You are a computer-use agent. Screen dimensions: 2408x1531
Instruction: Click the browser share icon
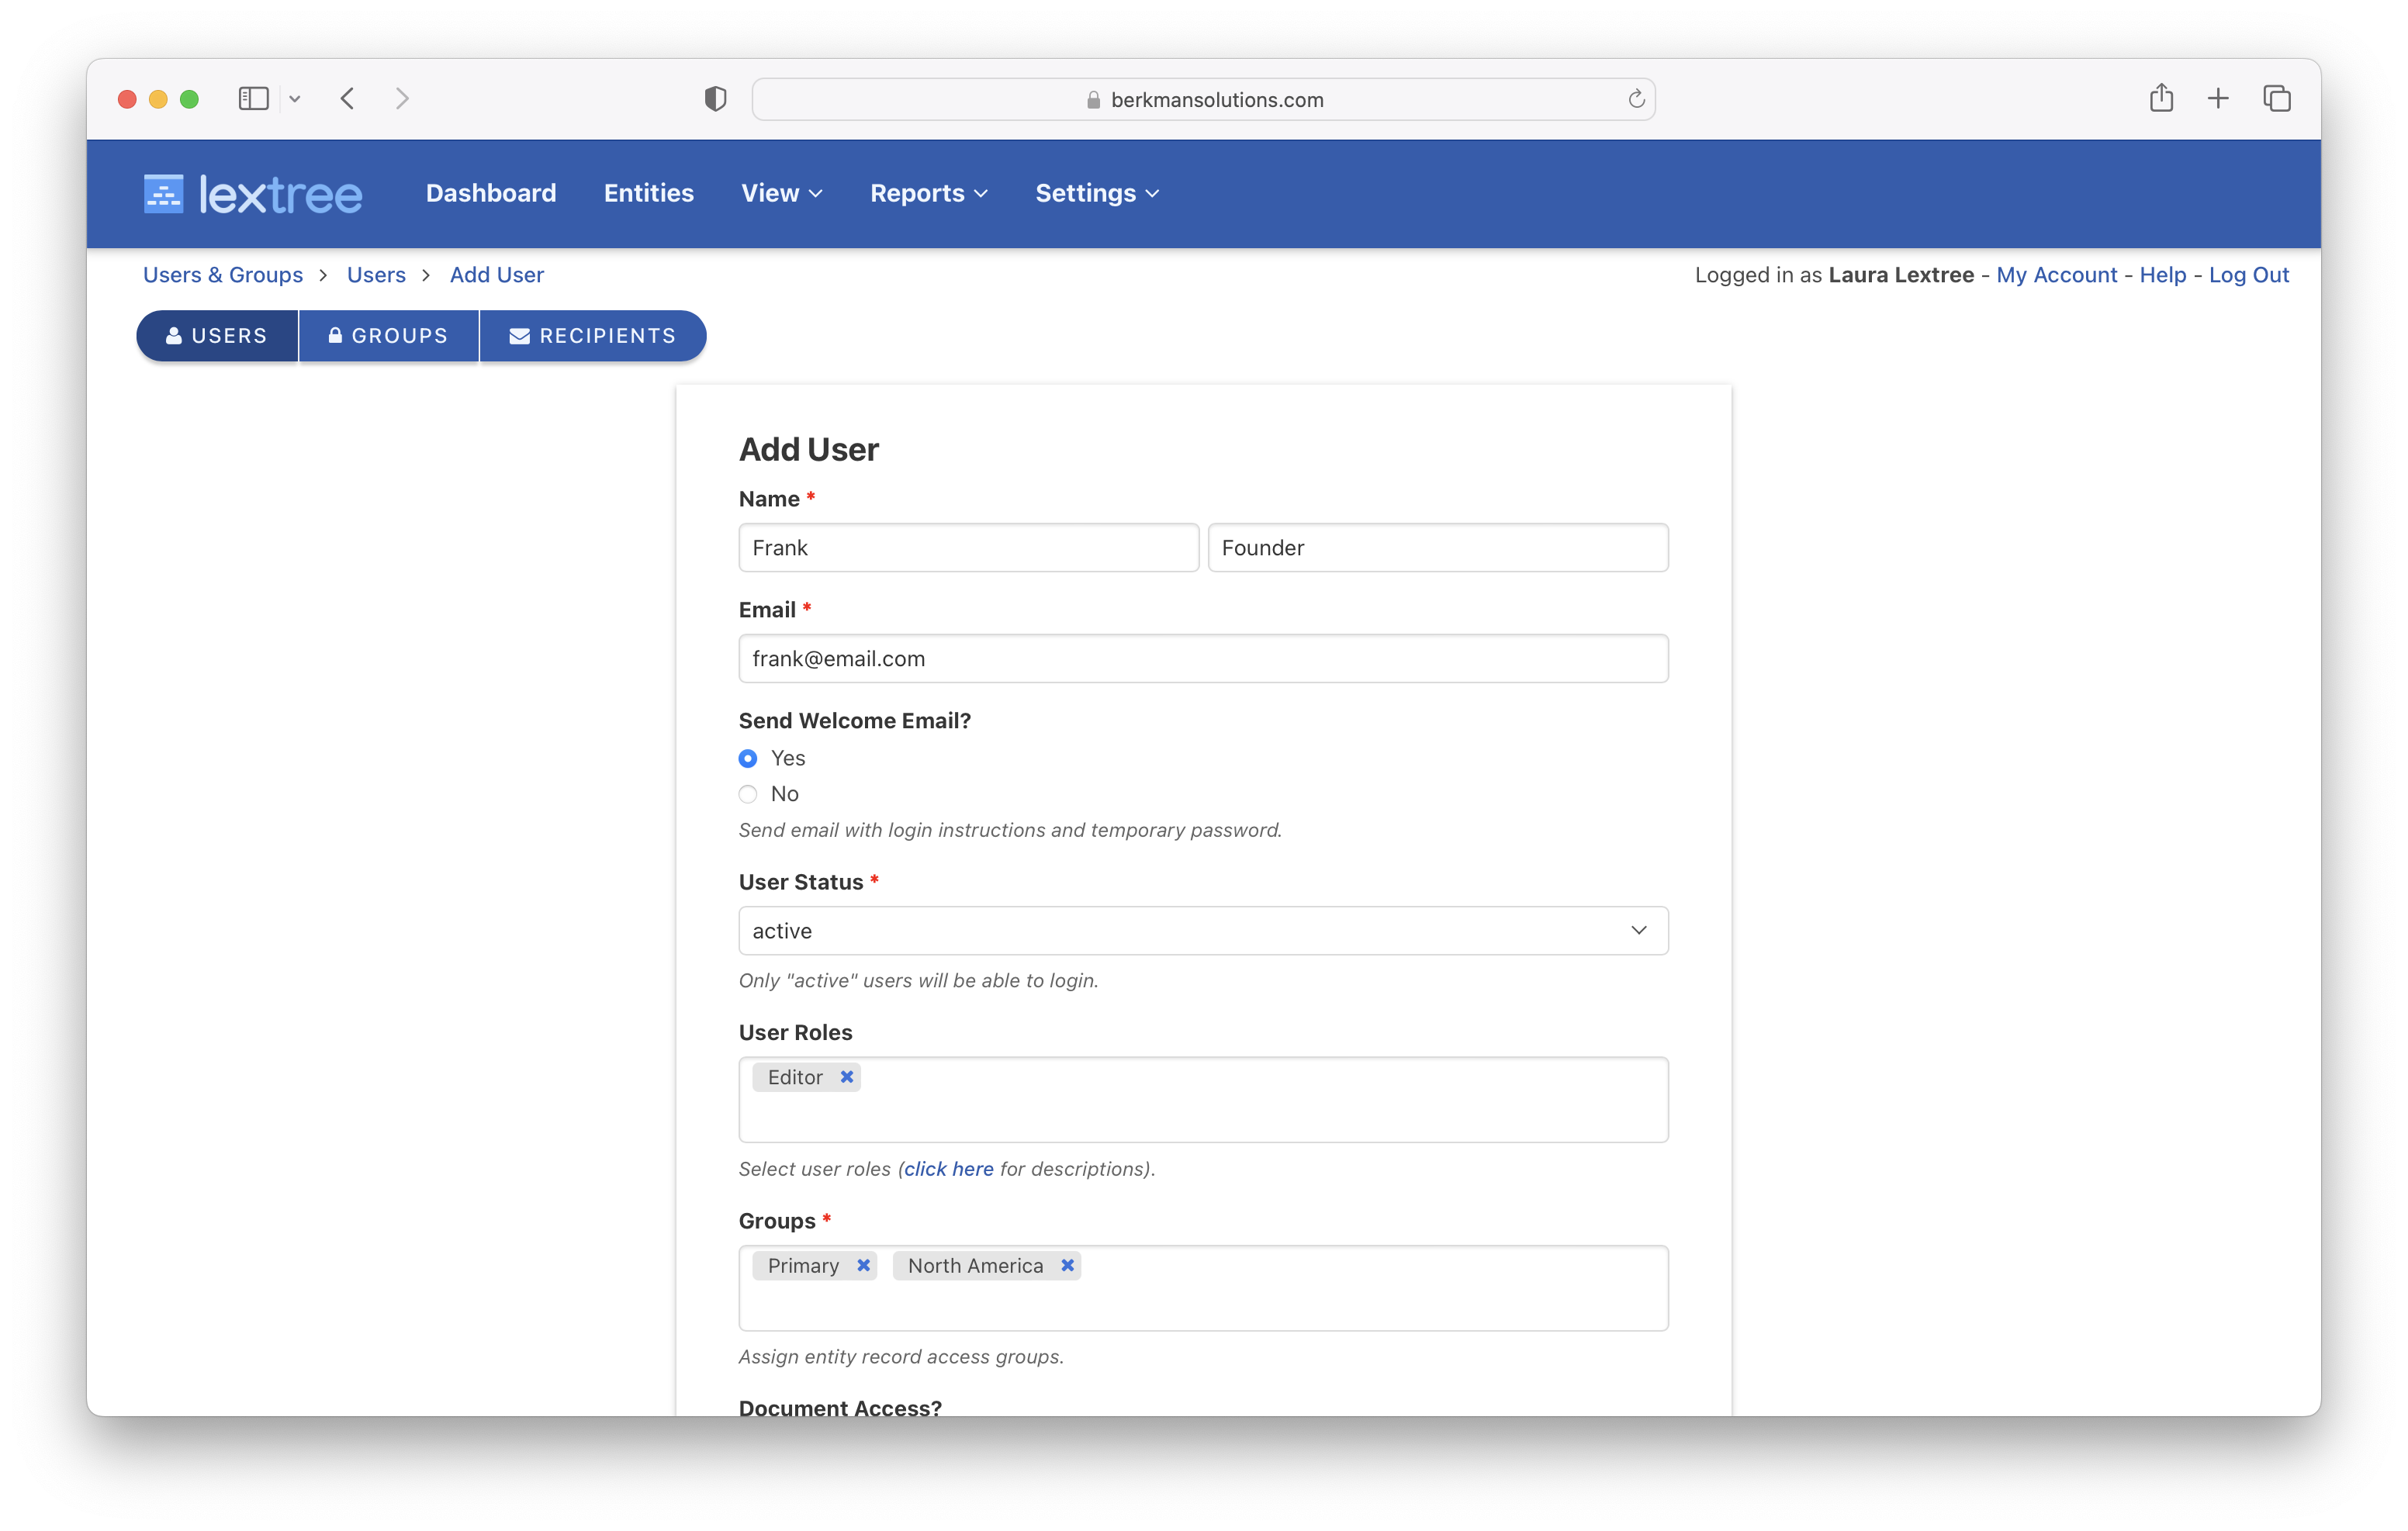2162,98
